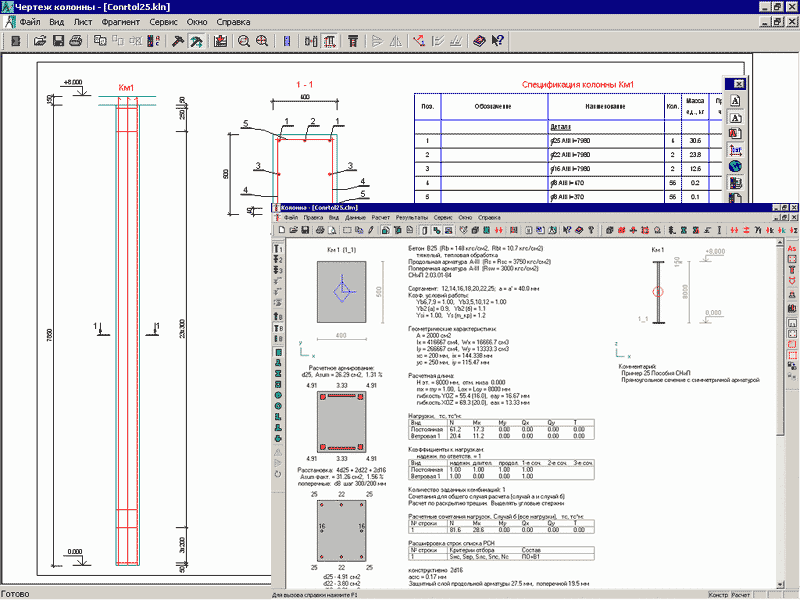
Task: Open the Файл menu in main window
Action: [30, 20]
